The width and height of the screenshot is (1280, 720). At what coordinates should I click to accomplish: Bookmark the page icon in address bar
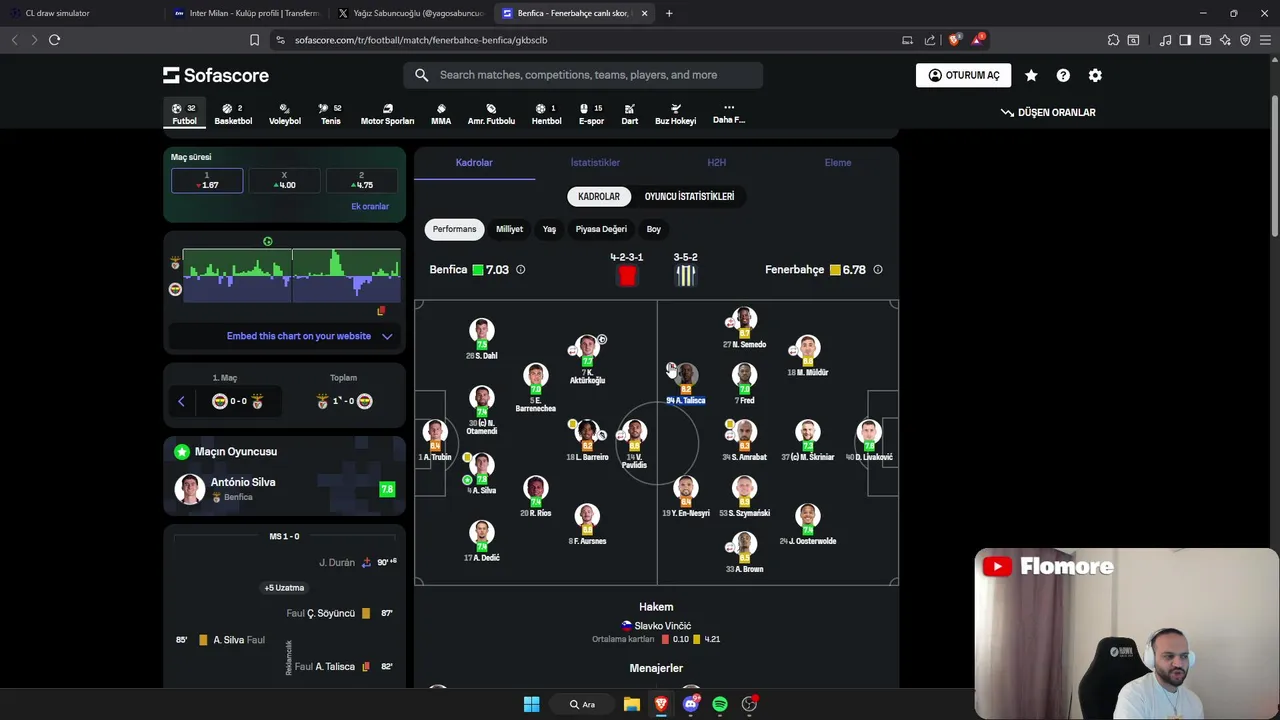tap(254, 40)
